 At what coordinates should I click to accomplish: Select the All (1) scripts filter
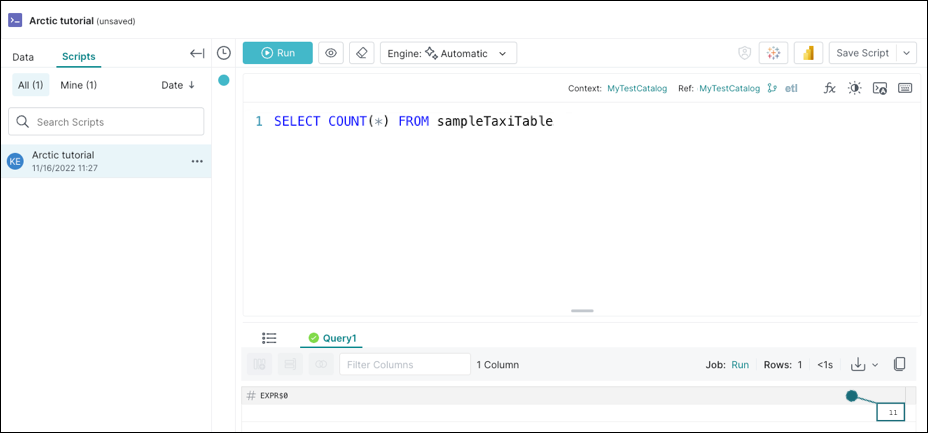coord(31,85)
